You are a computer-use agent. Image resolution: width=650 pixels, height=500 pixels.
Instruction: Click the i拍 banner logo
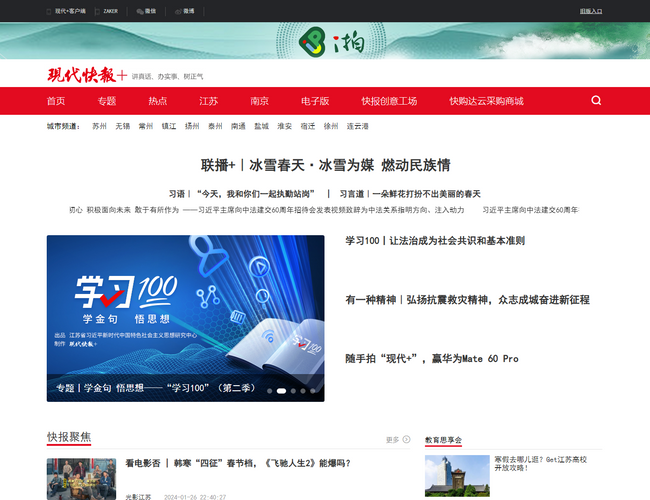pyautogui.click(x=324, y=41)
